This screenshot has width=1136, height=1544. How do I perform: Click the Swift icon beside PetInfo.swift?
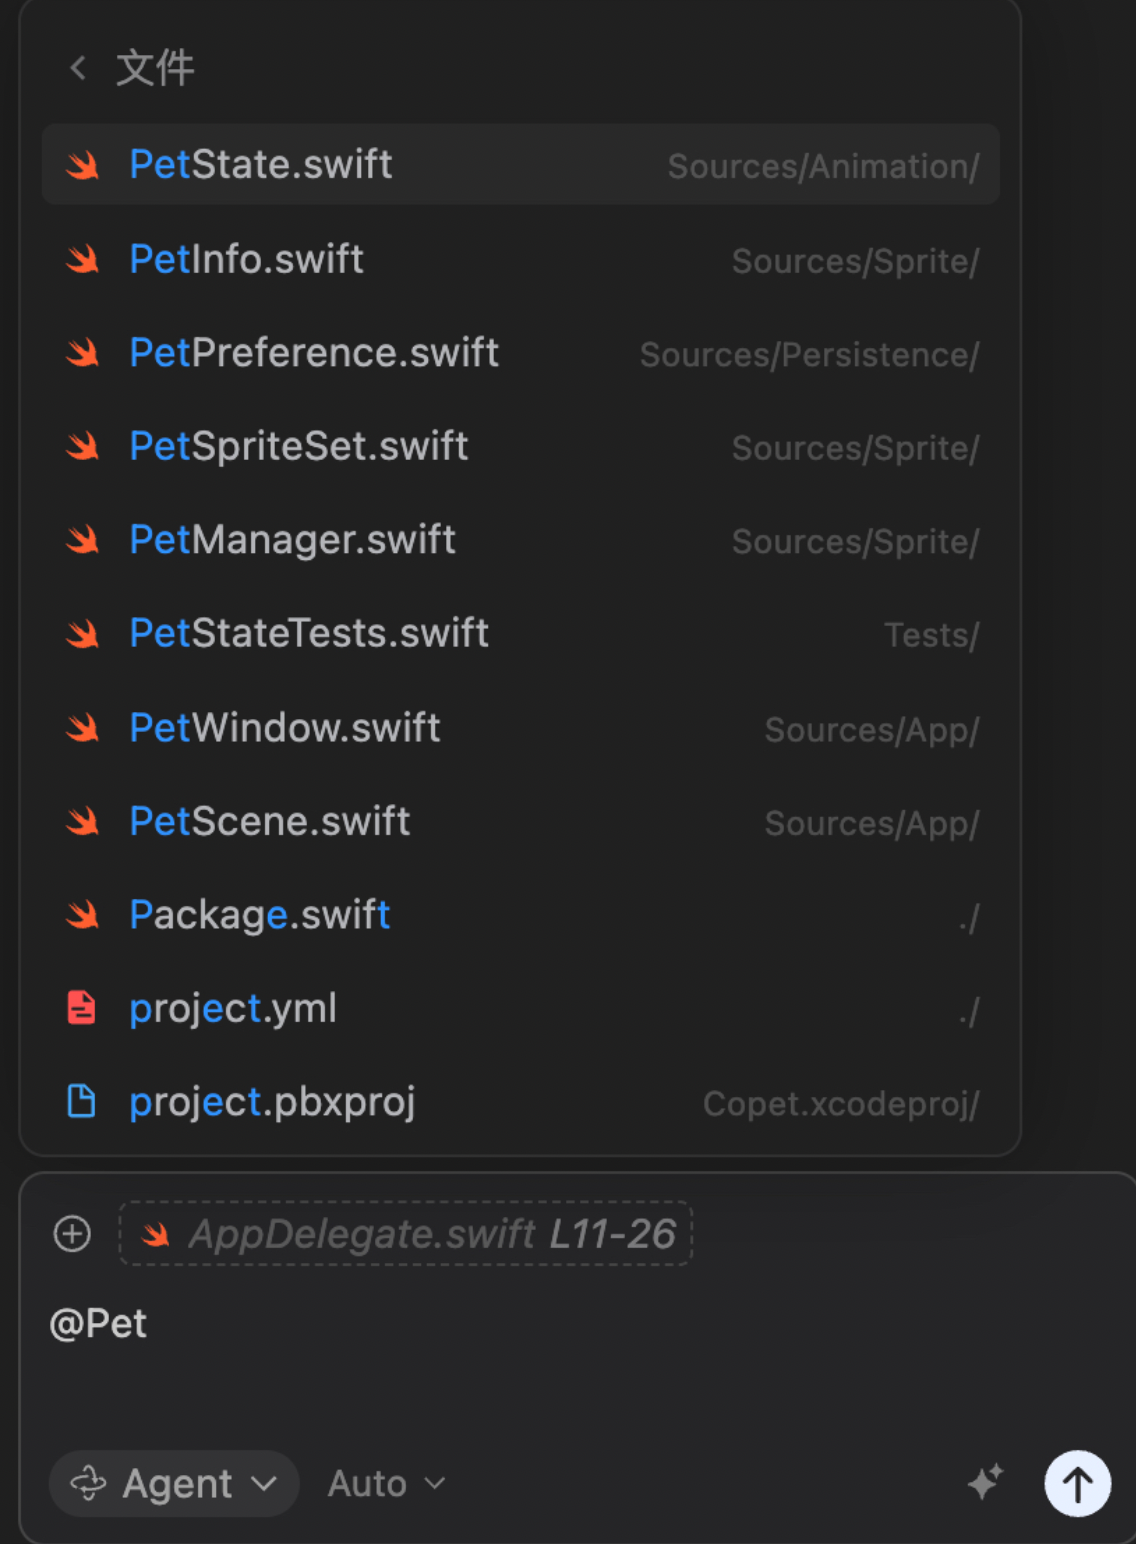click(x=82, y=260)
